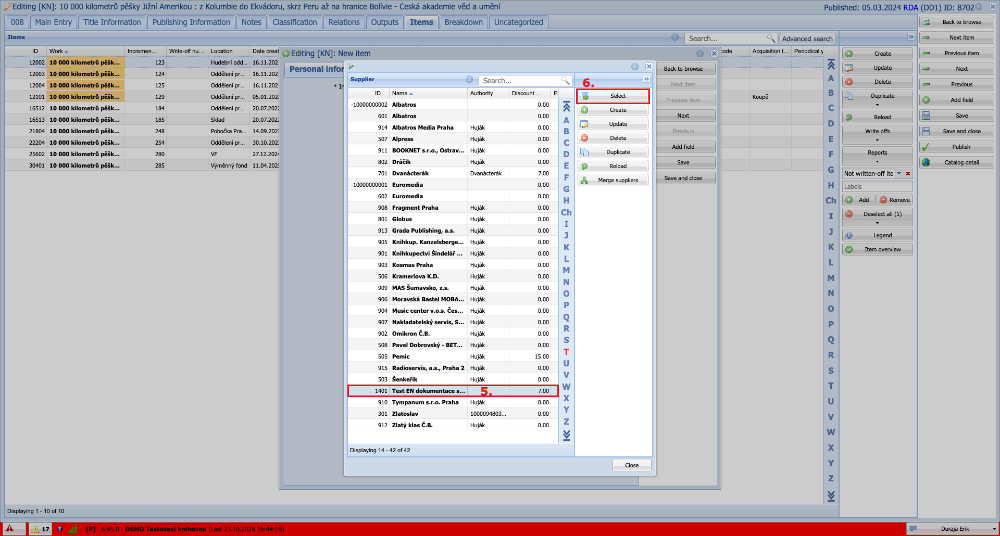
Task: Click Advanced search in Items panel
Action: pyautogui.click(x=807, y=38)
